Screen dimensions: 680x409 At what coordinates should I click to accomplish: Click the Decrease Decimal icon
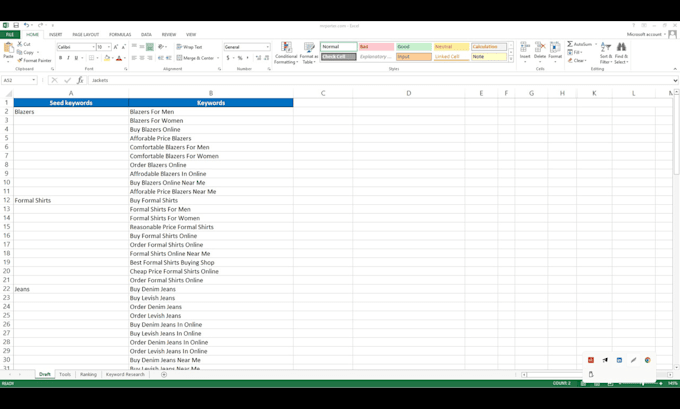click(266, 58)
